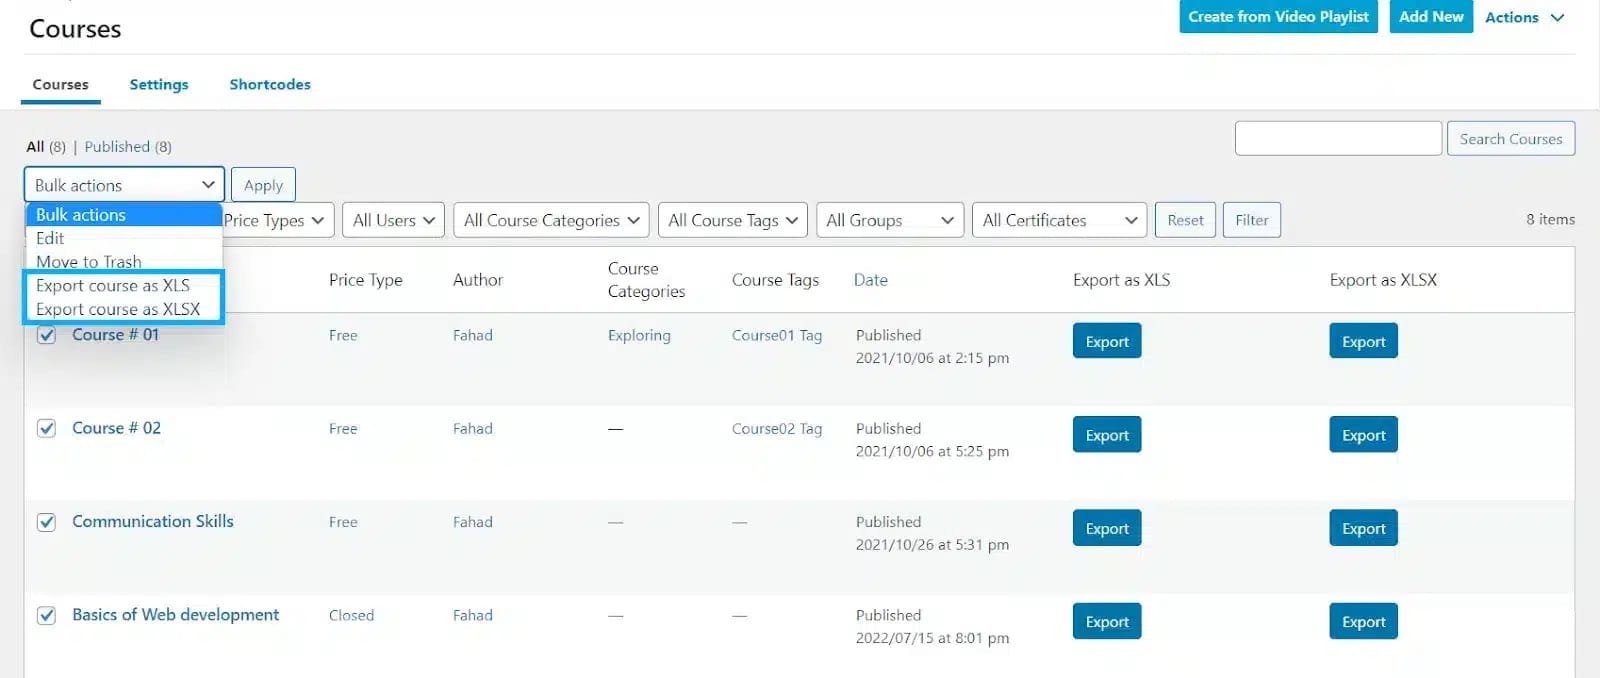Viewport: 1600px width, 678px height.
Task: Open the All Users filter dropdown
Action: 393,220
